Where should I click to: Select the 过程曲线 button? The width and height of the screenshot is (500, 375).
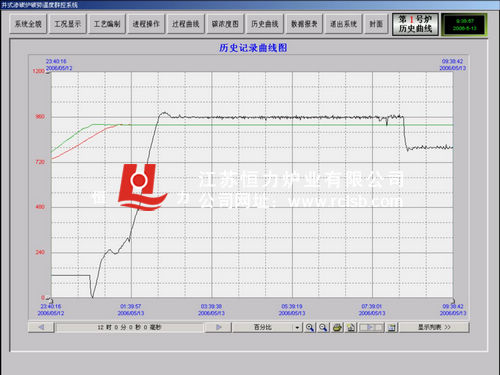pyautogui.click(x=186, y=24)
